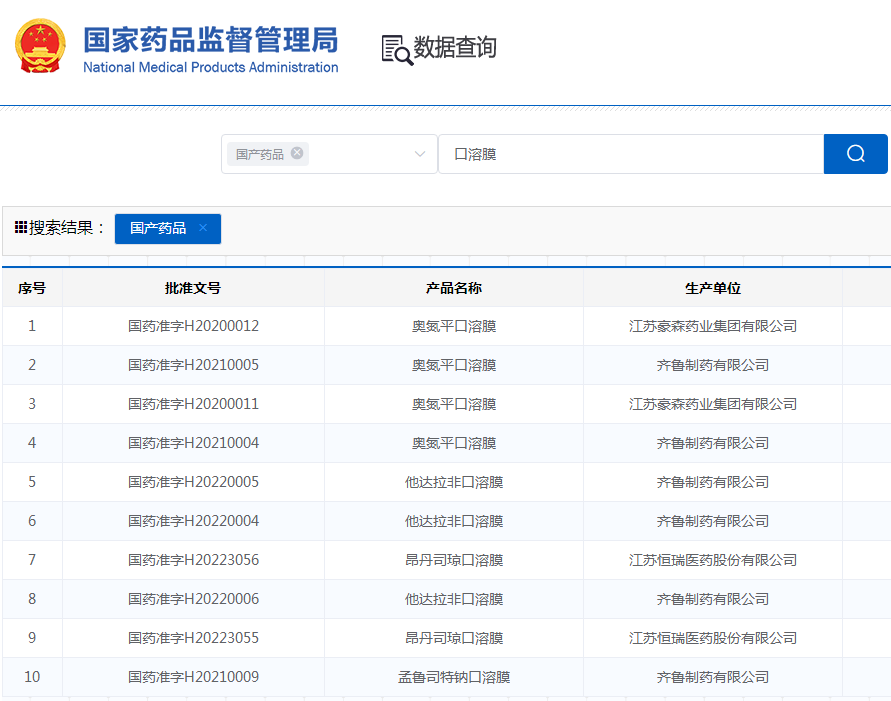The height and width of the screenshot is (701, 891).
Task: Remove the 国产药品 tag in the dropdown
Action: pyautogui.click(x=297, y=153)
